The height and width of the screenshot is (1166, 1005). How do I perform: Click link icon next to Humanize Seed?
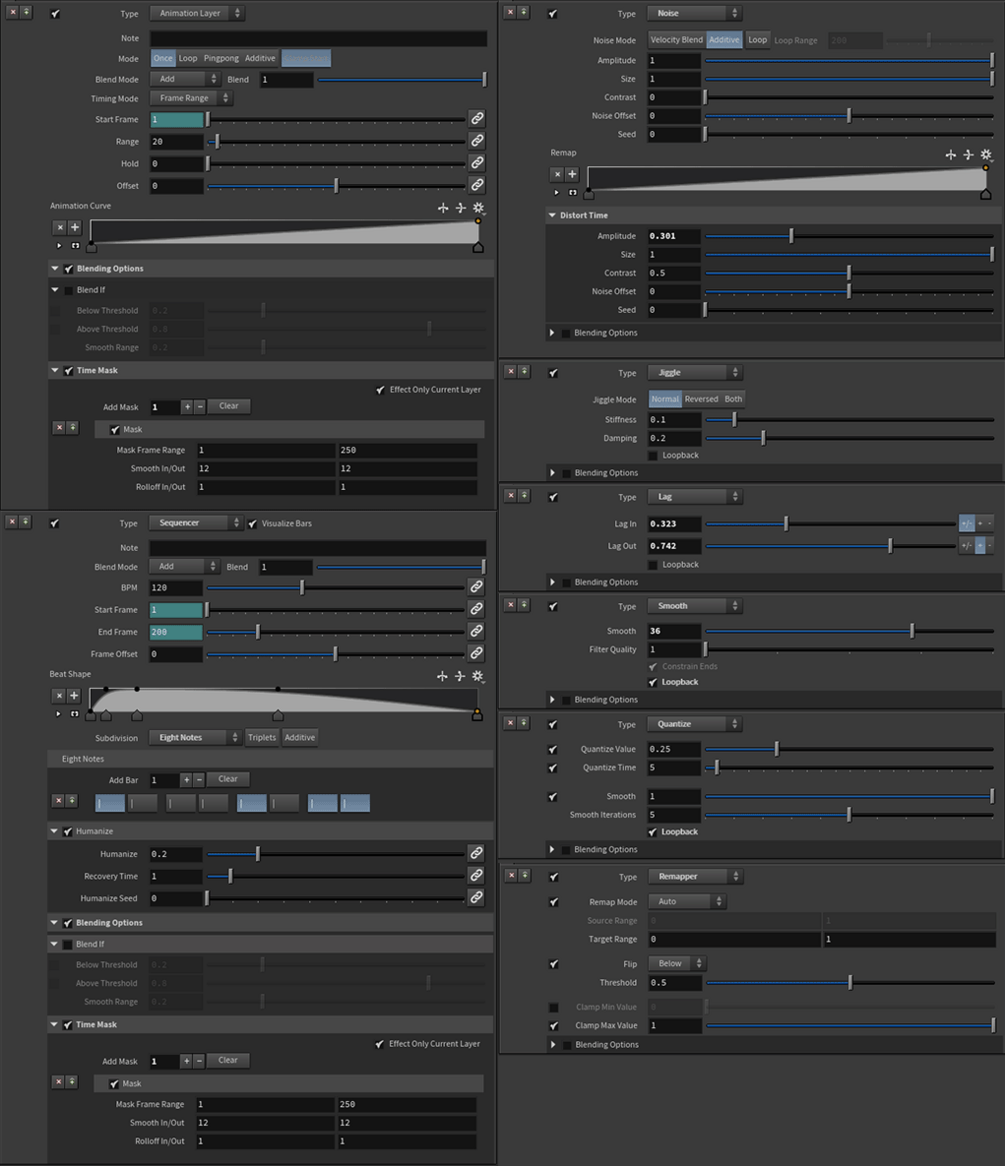pos(476,898)
